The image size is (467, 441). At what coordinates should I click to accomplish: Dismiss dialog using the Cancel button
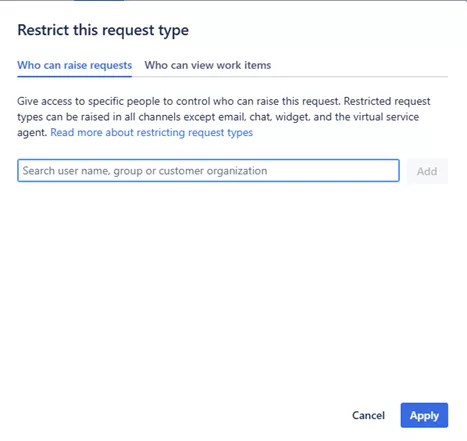(x=368, y=415)
